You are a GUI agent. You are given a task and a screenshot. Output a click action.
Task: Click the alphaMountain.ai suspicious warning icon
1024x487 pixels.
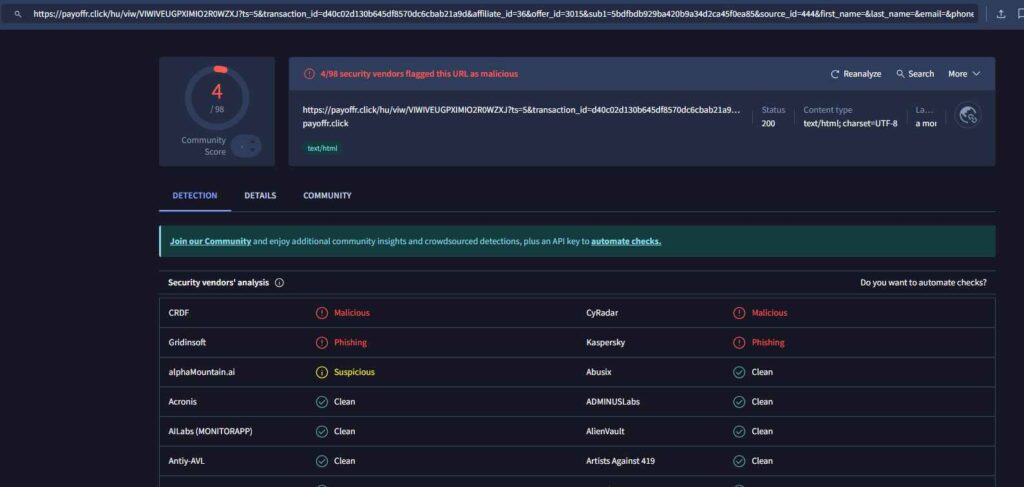coord(321,372)
